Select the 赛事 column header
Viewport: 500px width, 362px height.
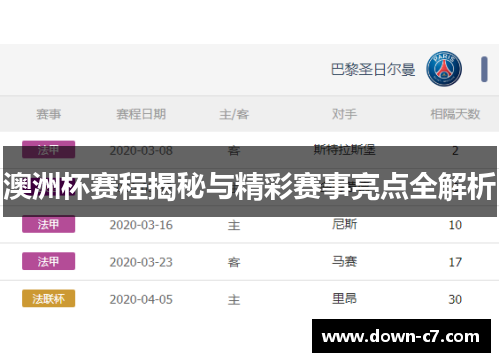pyautogui.click(x=49, y=114)
